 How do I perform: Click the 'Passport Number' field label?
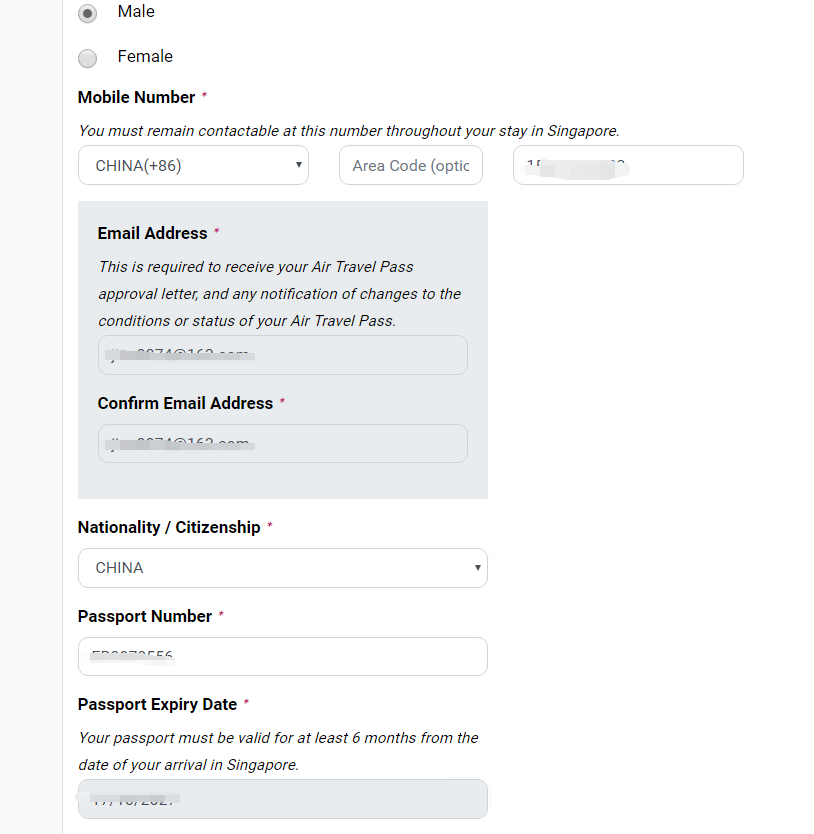click(x=145, y=617)
